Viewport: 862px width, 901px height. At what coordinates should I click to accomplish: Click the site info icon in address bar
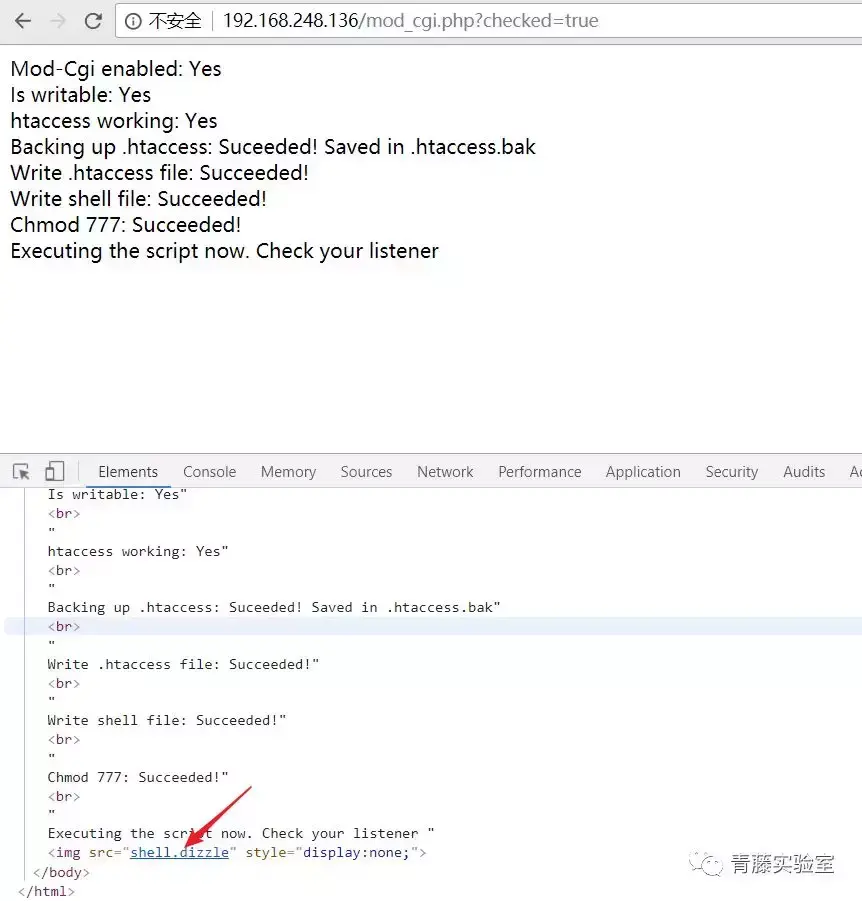pos(133,21)
